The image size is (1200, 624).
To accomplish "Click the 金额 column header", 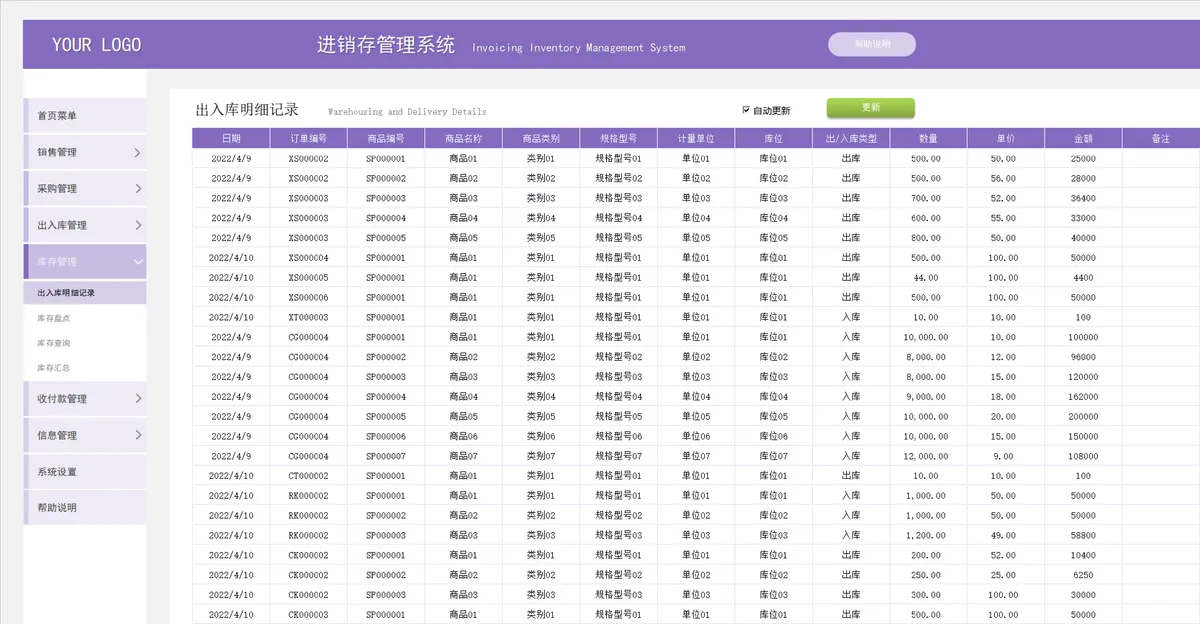I will [1083, 138].
